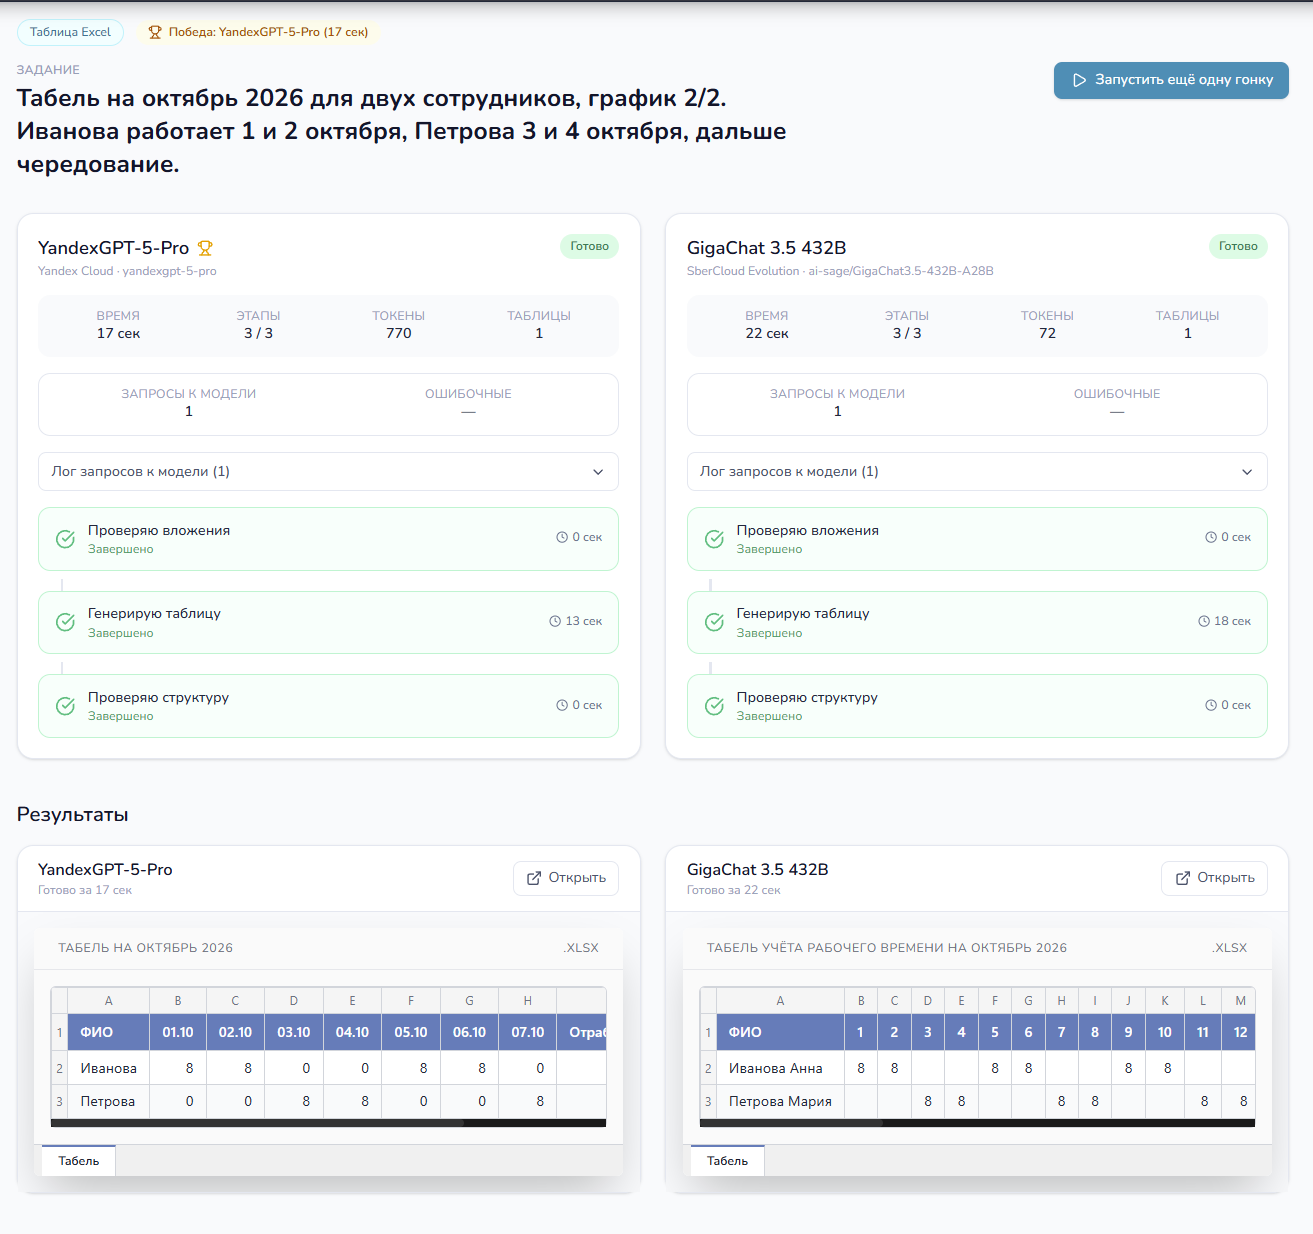Select column header B in GigaChat spreadsheet
This screenshot has height=1234, width=1313.
point(861,1000)
